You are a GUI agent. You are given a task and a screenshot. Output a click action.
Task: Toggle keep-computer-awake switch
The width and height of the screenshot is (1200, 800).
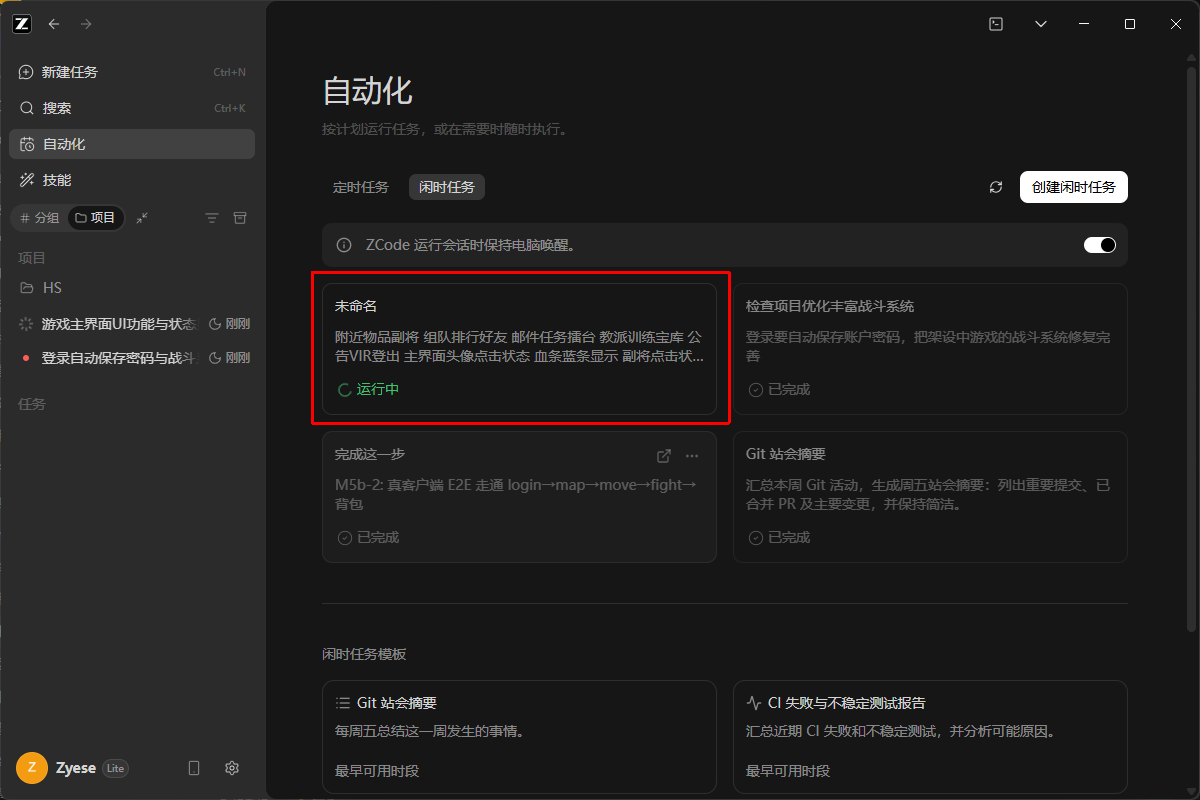pos(1100,245)
